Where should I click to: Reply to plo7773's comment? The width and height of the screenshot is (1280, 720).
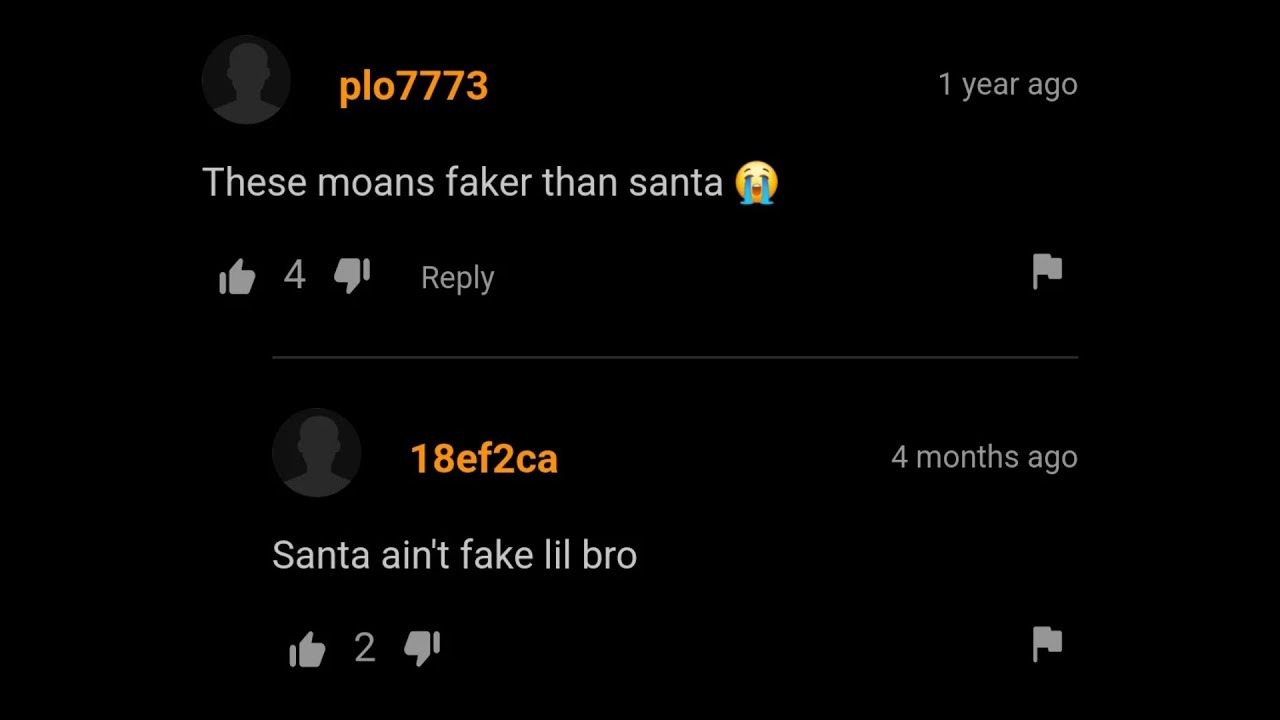tap(458, 278)
